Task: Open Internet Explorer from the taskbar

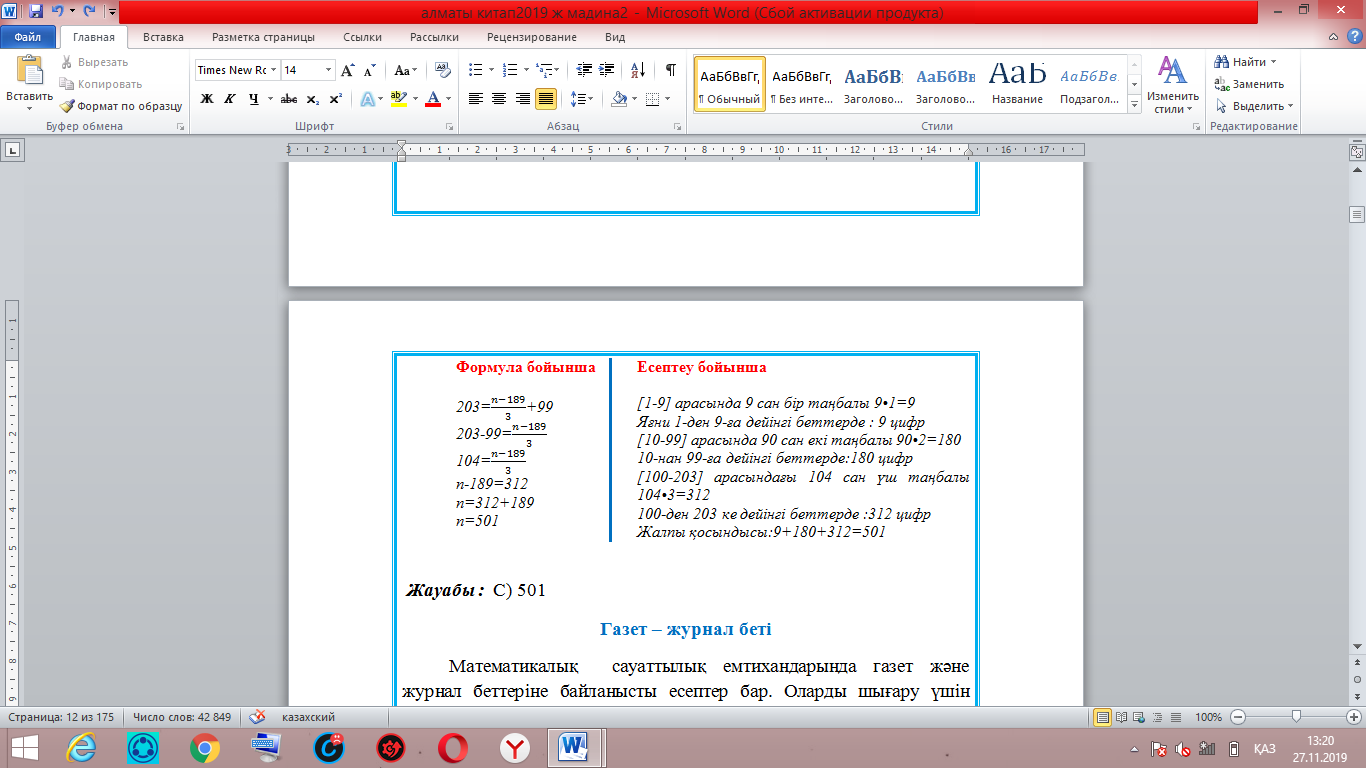Action: point(81,748)
